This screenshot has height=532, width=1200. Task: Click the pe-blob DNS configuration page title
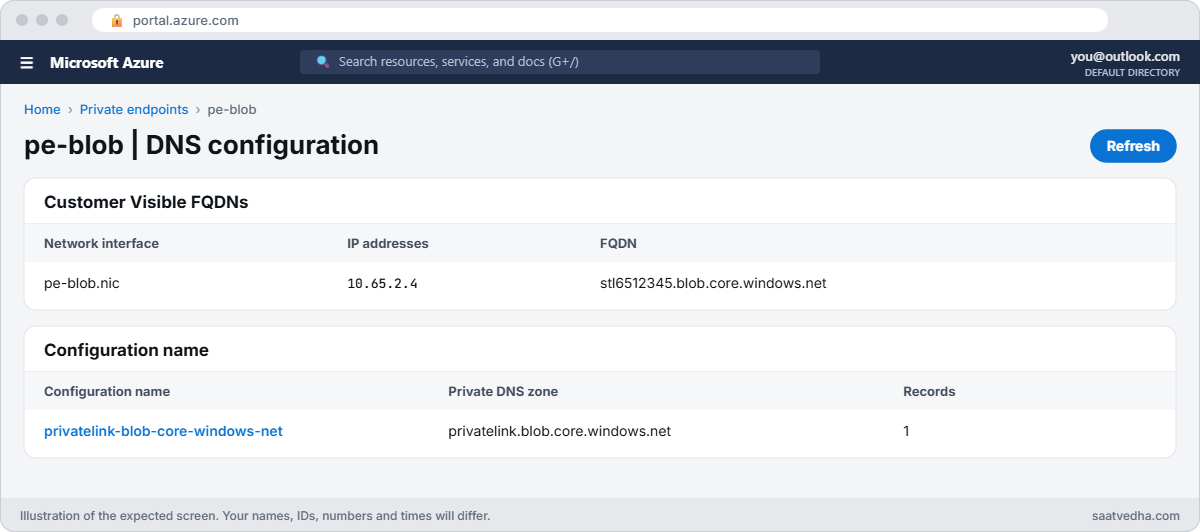pyautogui.click(x=201, y=145)
